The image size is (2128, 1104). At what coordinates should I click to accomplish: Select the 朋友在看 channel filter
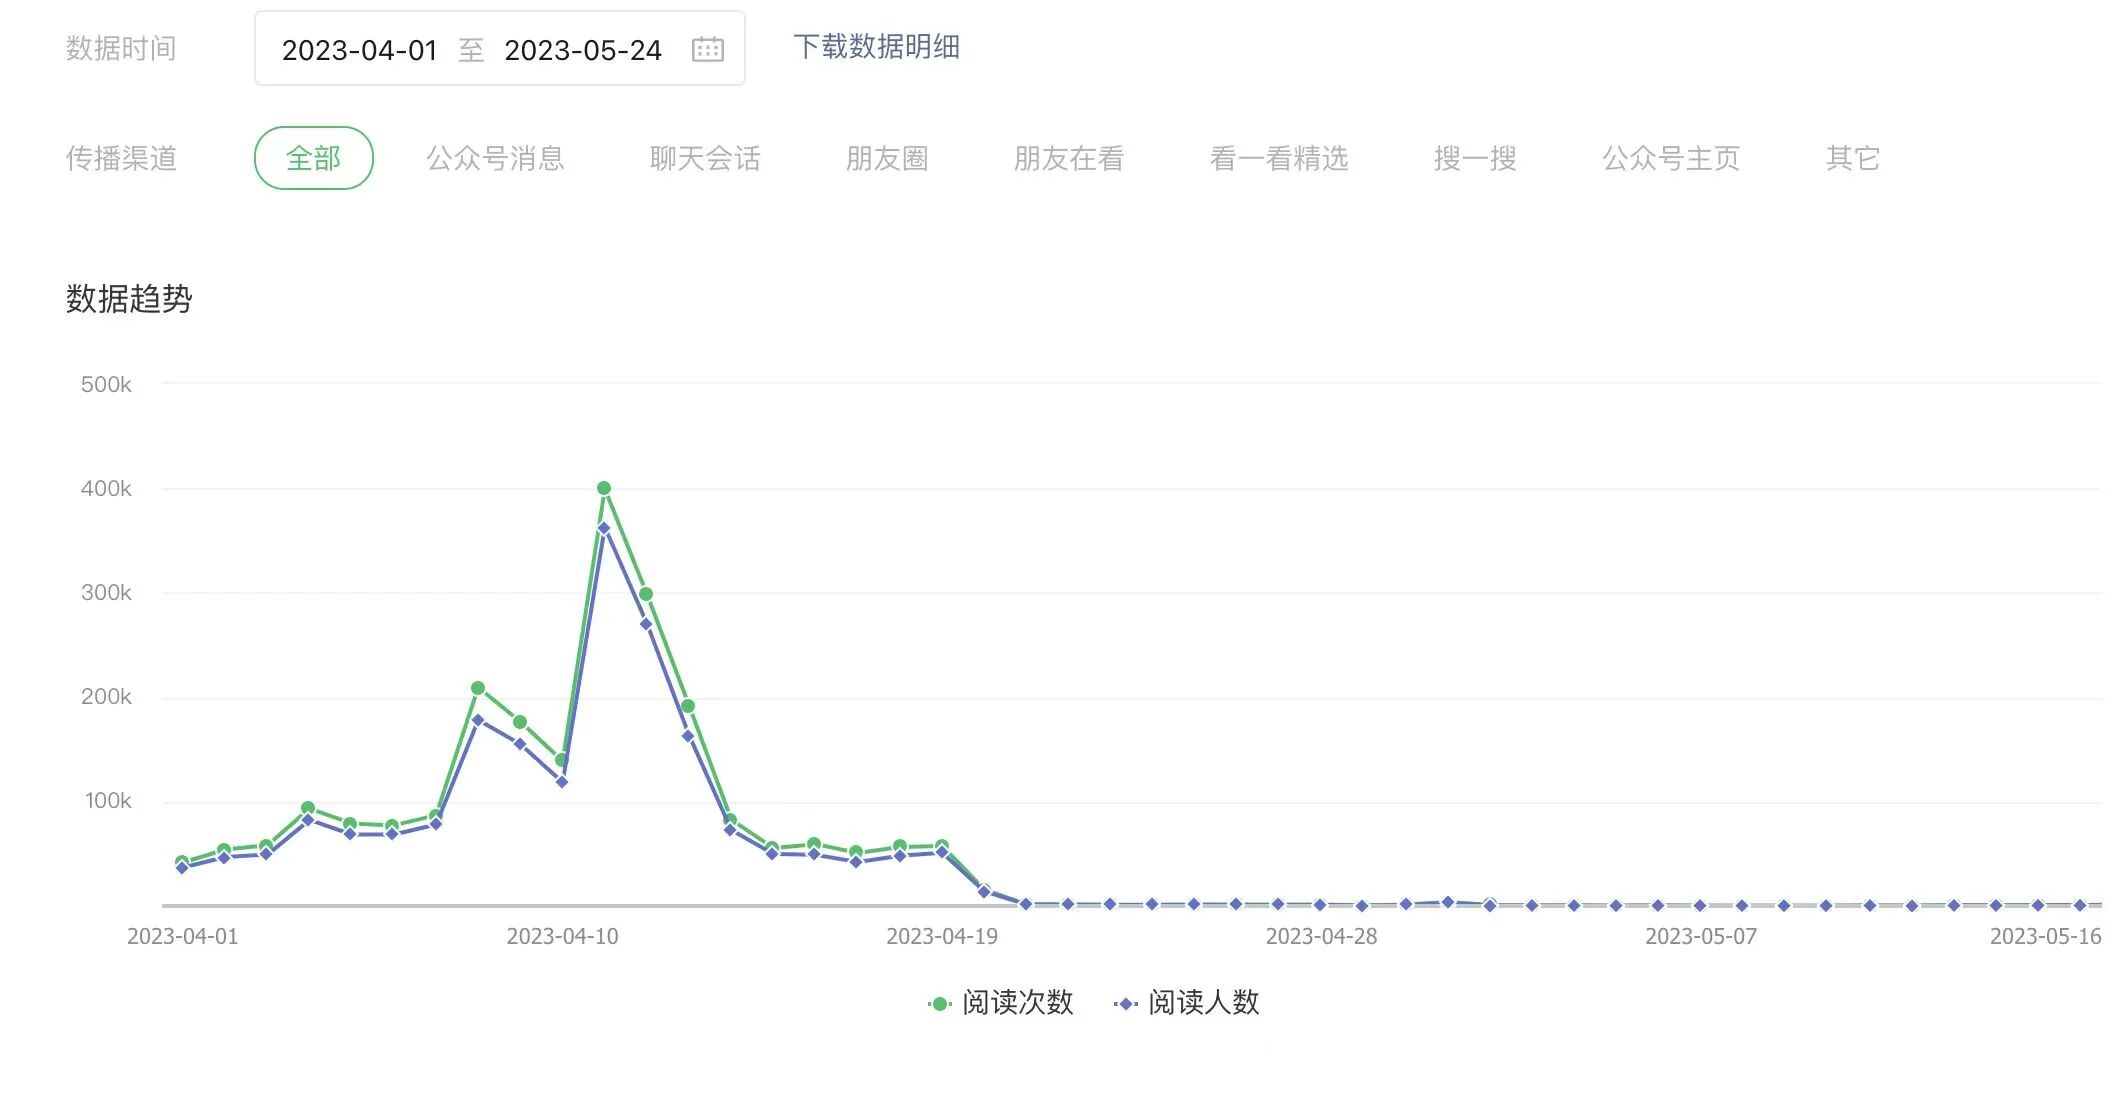click(x=1068, y=158)
